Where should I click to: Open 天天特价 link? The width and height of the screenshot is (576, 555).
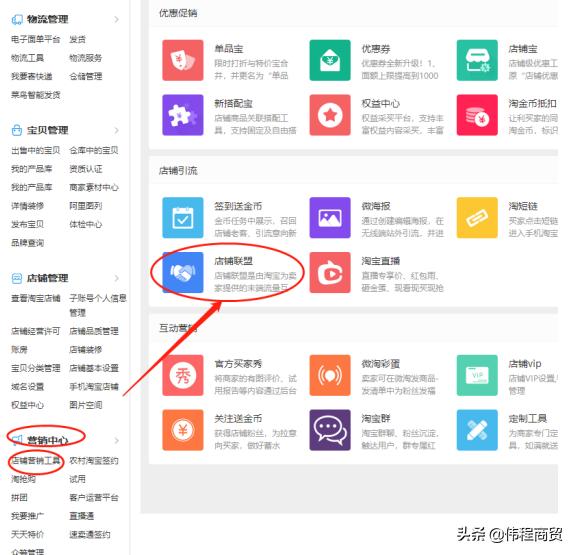[x=28, y=534]
